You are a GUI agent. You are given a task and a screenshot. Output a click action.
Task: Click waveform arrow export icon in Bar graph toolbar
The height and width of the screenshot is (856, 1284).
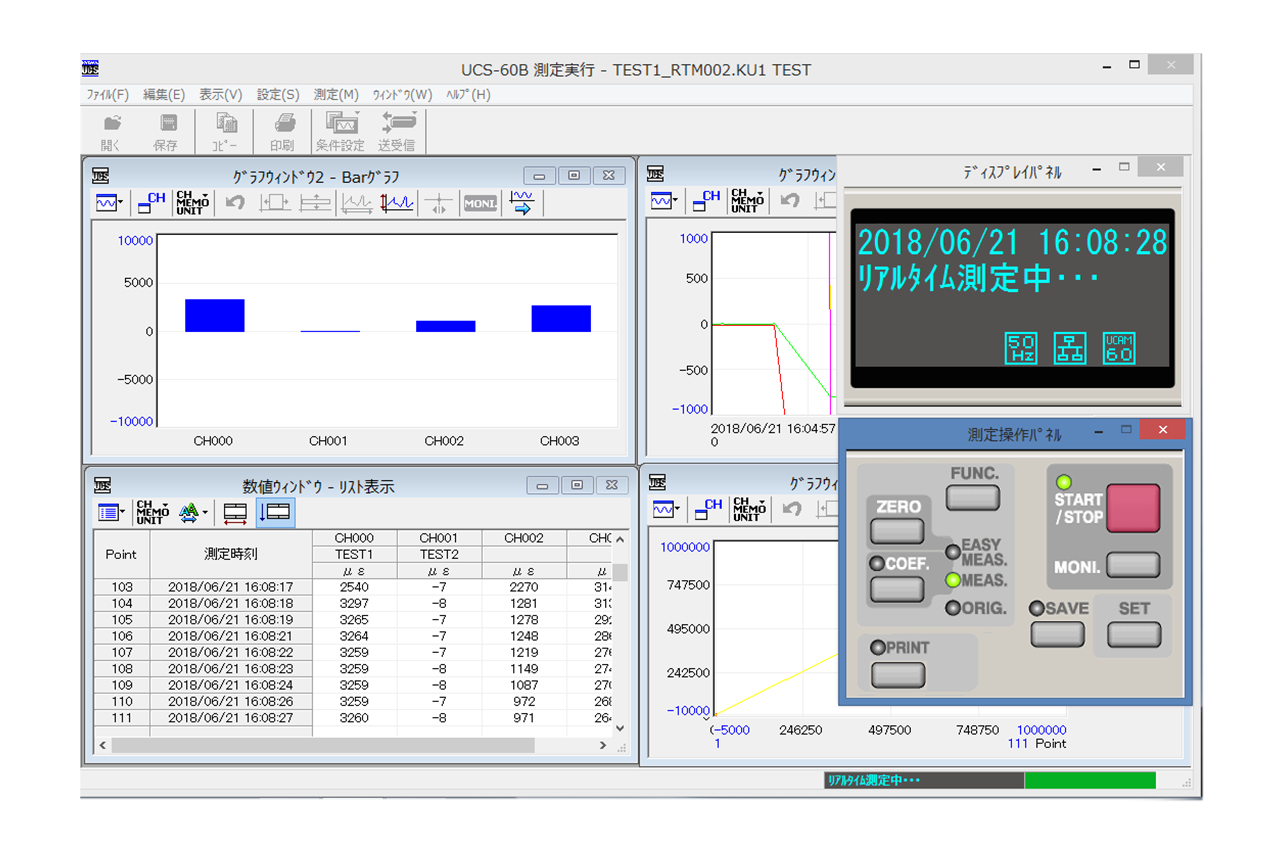[x=522, y=202]
